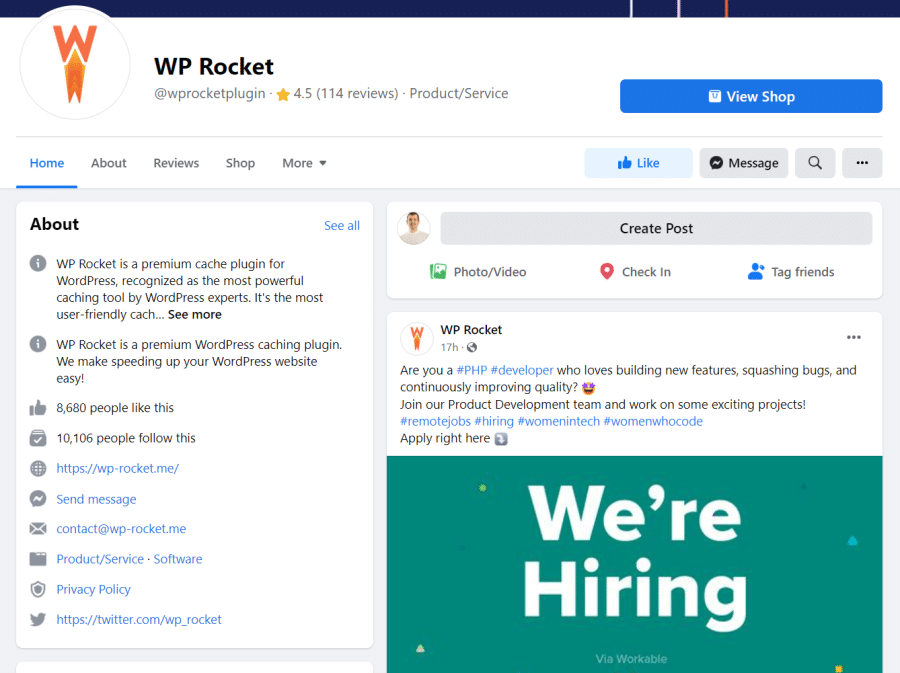Viewport: 900px width, 673px height.
Task: Click the 4.5 (114 reviews) rating text
Action: 346,94
